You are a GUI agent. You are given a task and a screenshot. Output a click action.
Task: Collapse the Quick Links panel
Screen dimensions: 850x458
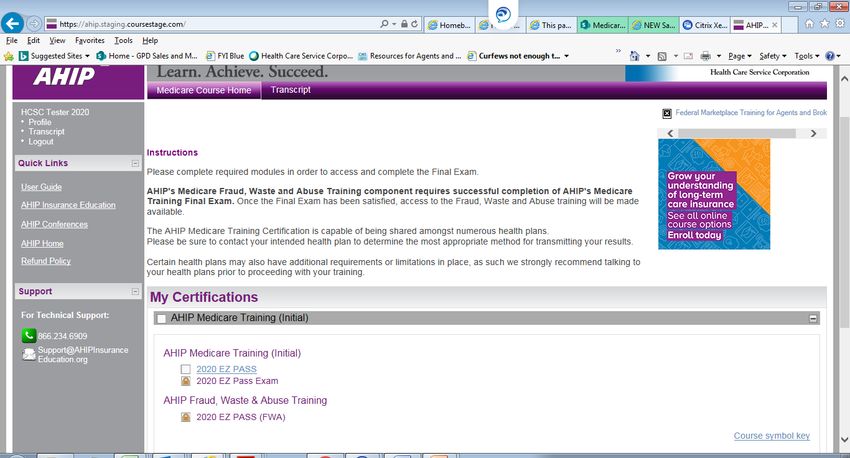coord(135,163)
